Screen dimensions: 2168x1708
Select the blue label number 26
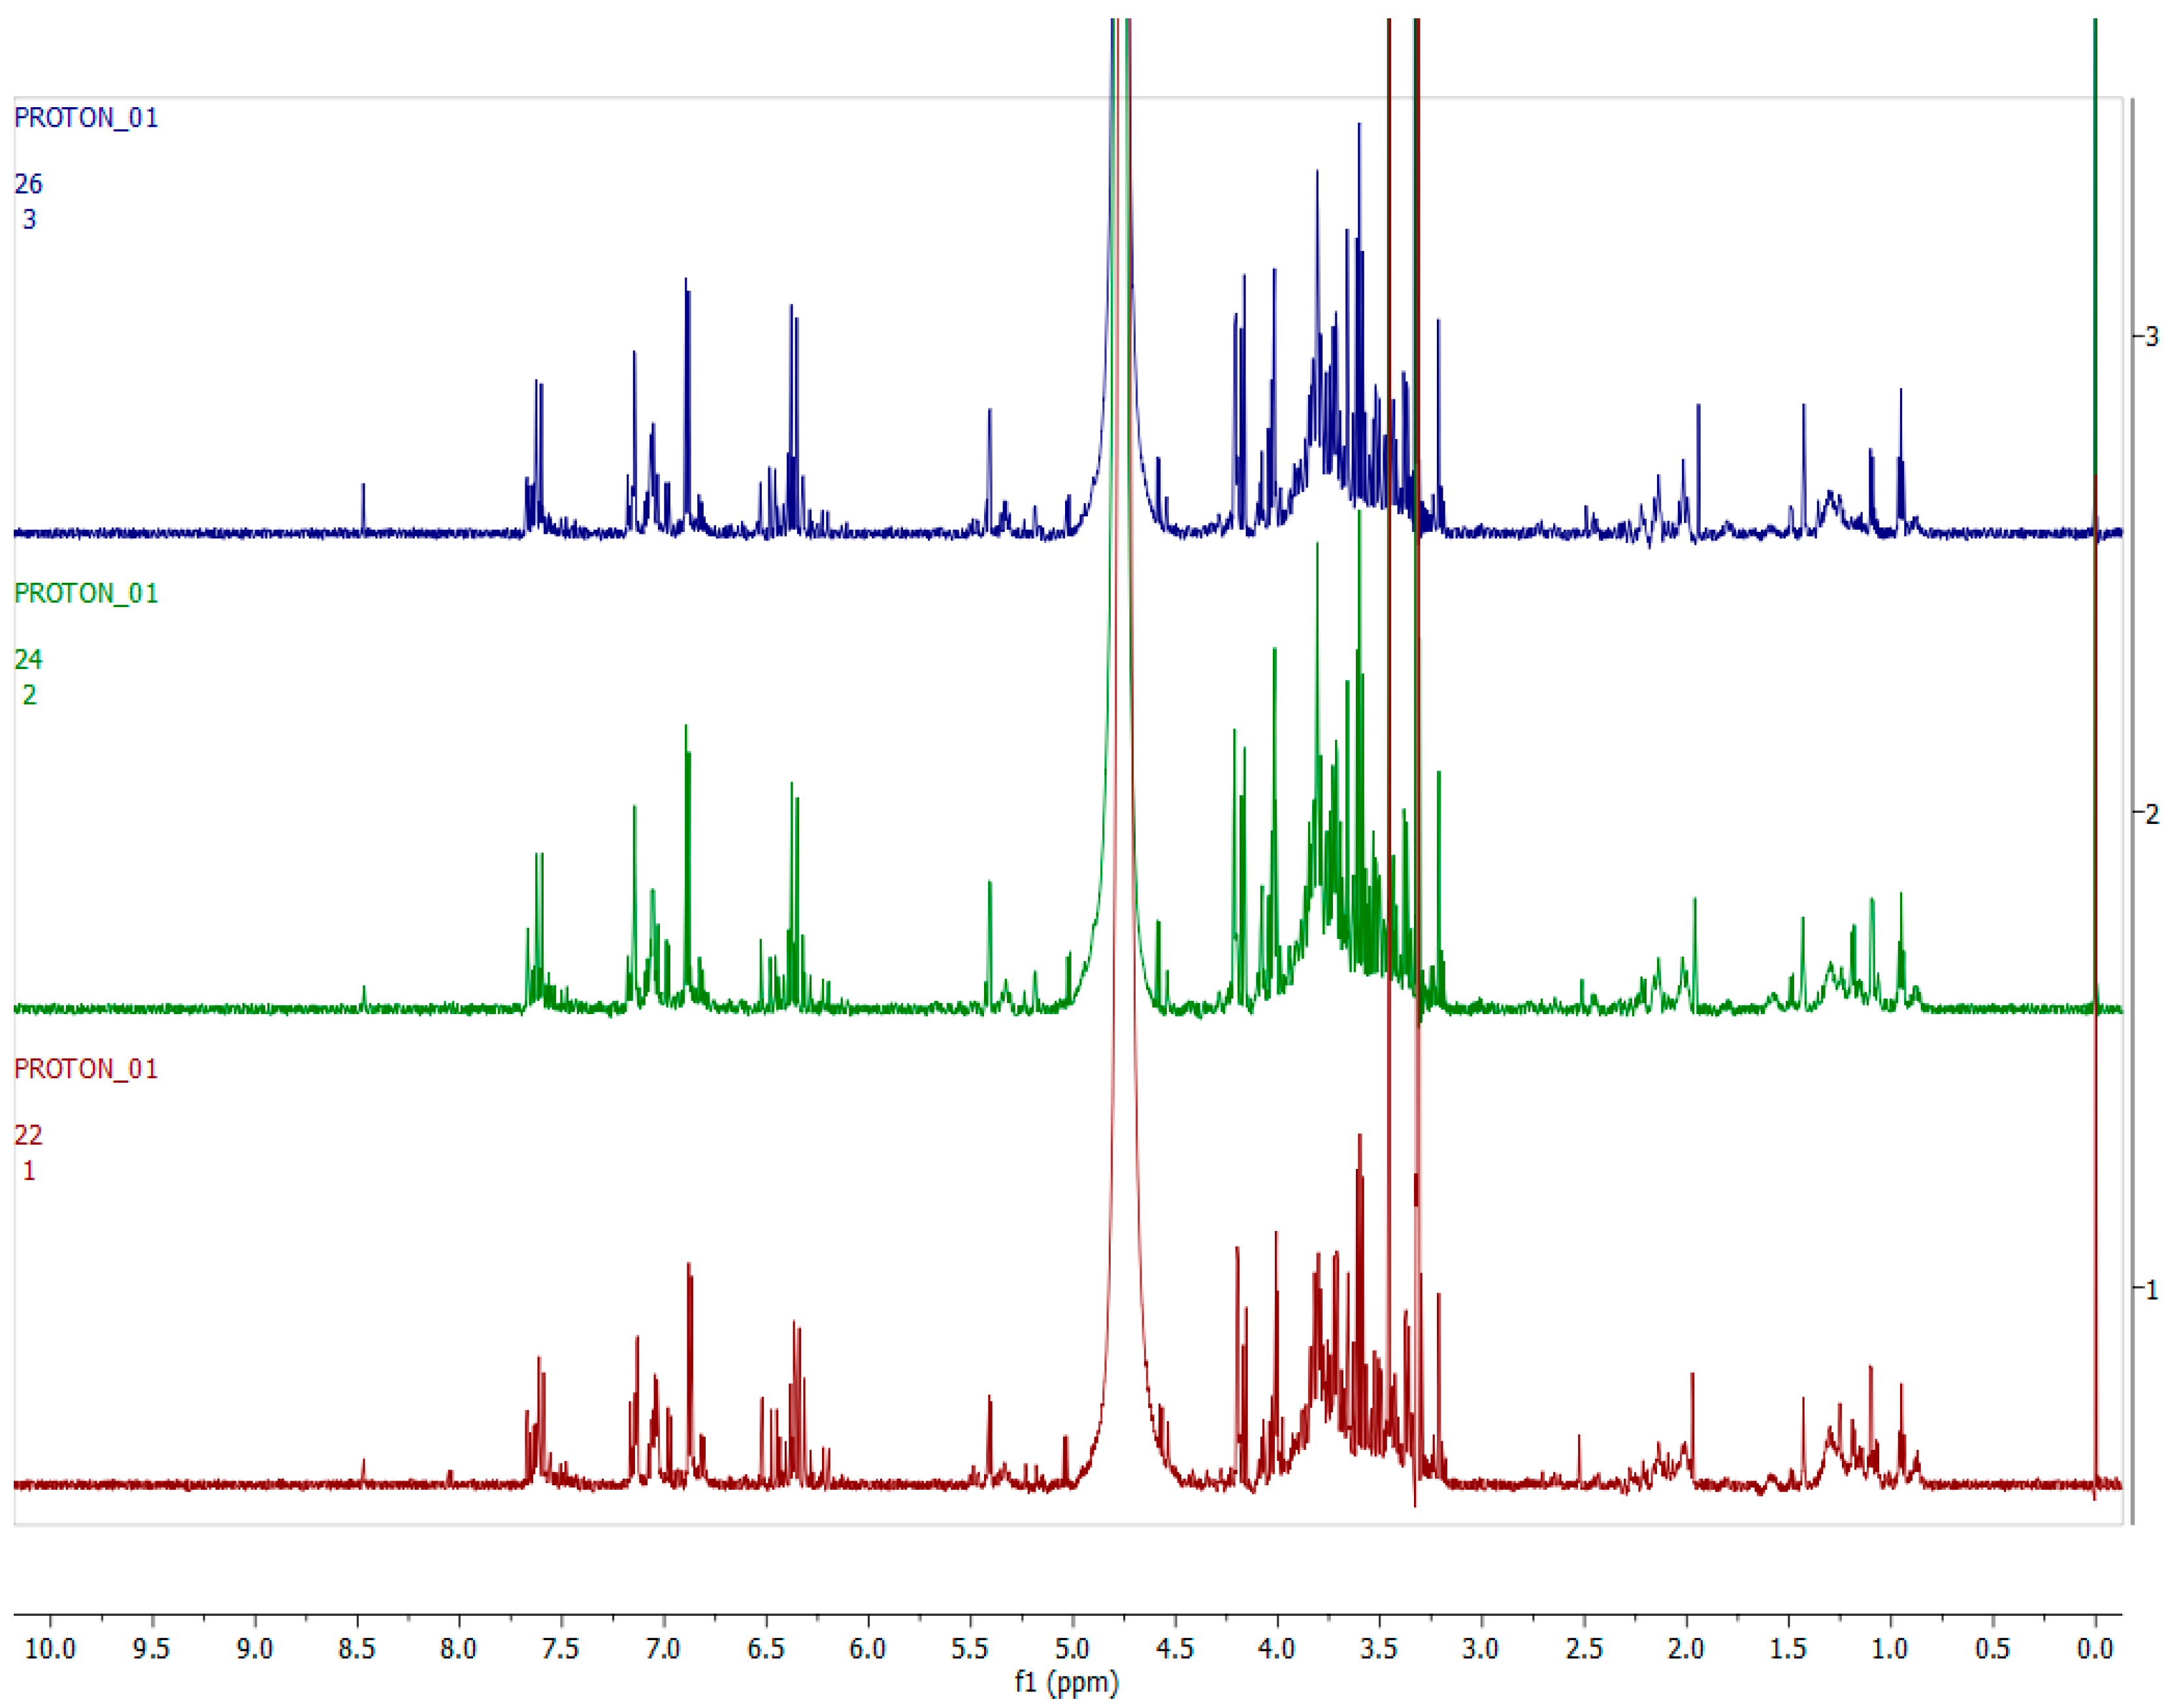28,184
